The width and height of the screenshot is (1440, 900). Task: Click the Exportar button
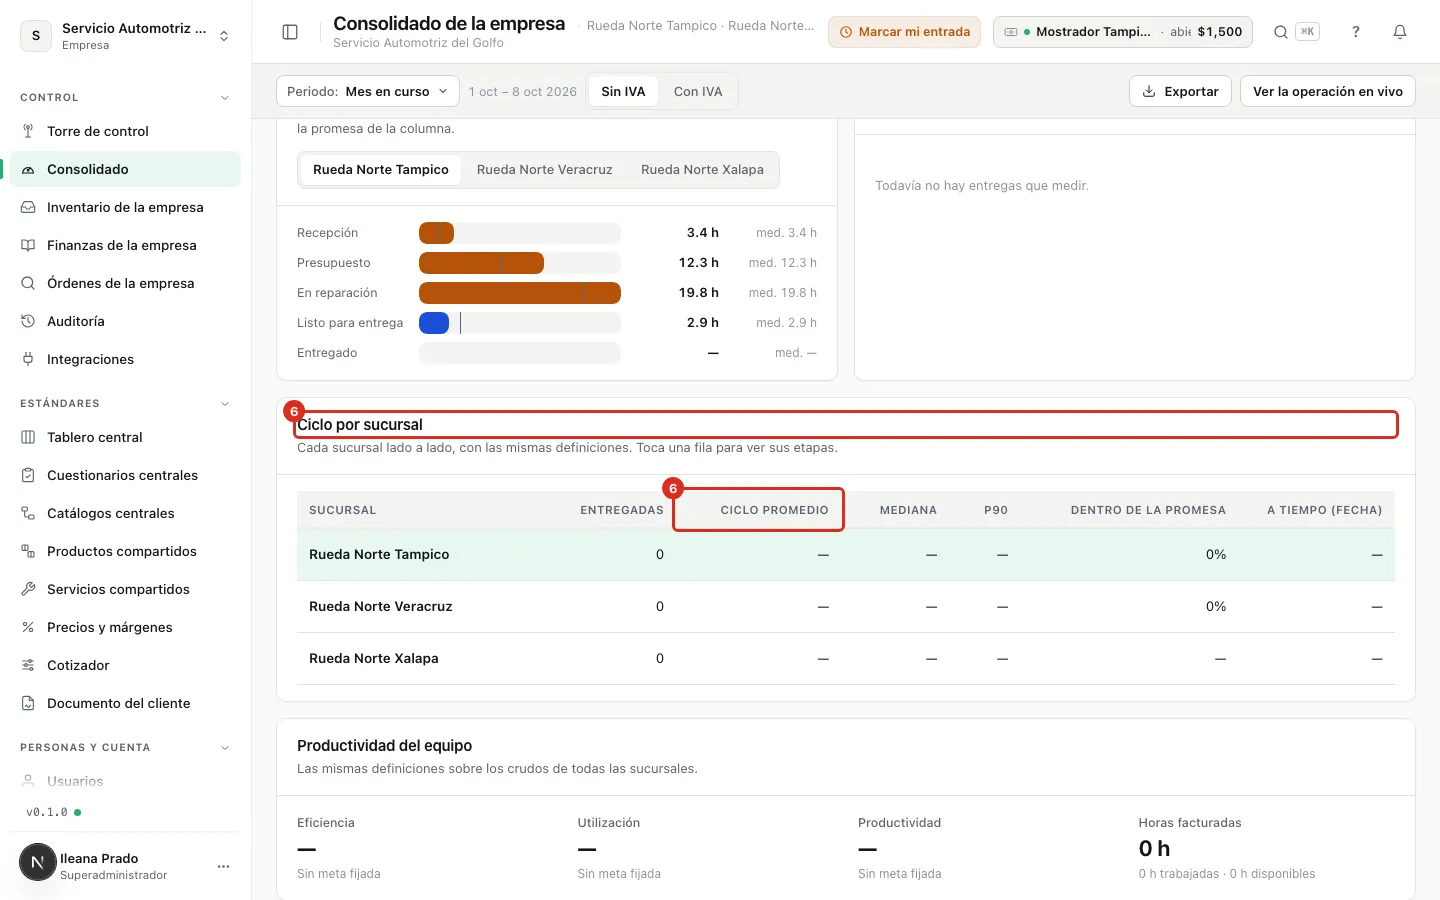point(1180,91)
